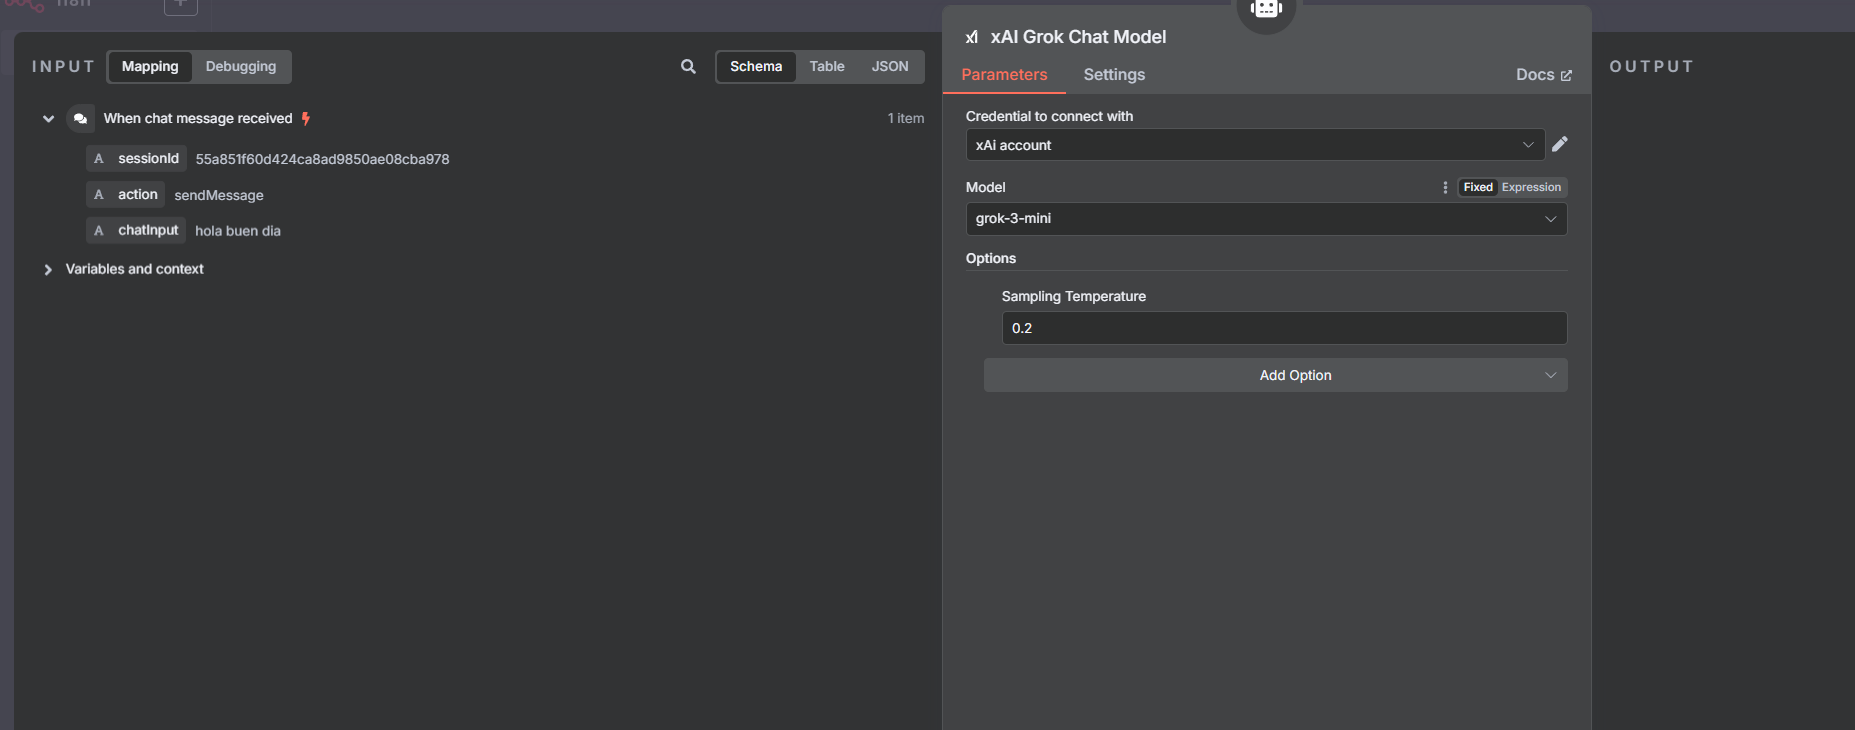
Task: Switch input view to JSON
Action: [890, 66]
